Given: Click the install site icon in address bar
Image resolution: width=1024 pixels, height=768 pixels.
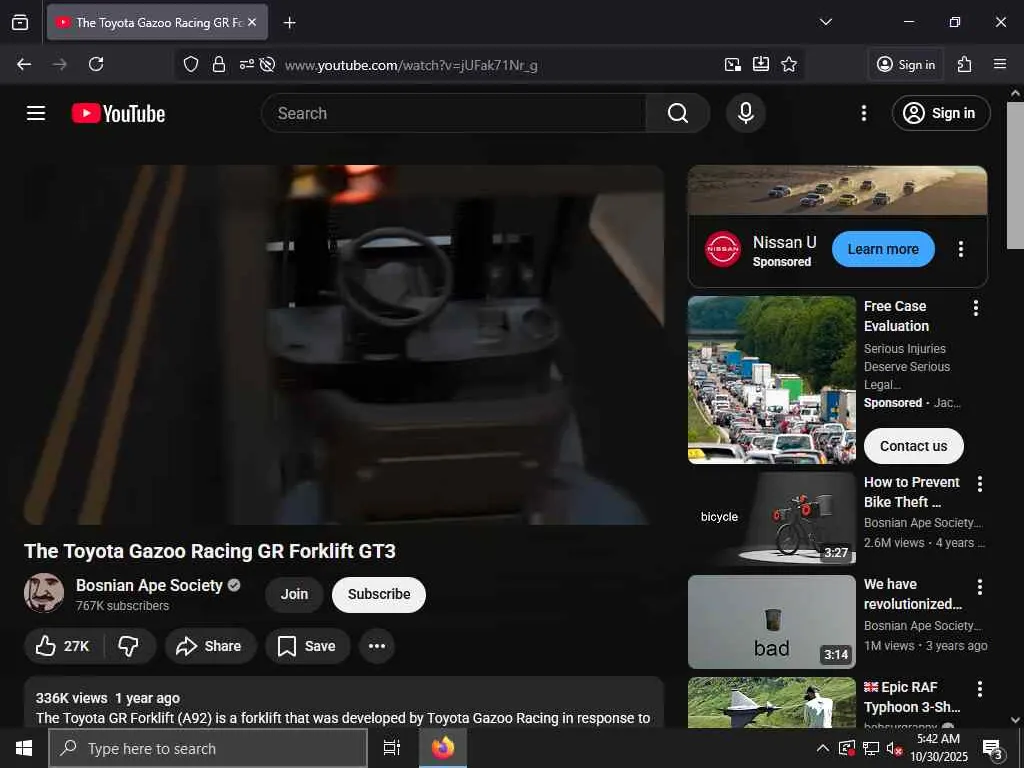Looking at the screenshot, I should 761,64.
